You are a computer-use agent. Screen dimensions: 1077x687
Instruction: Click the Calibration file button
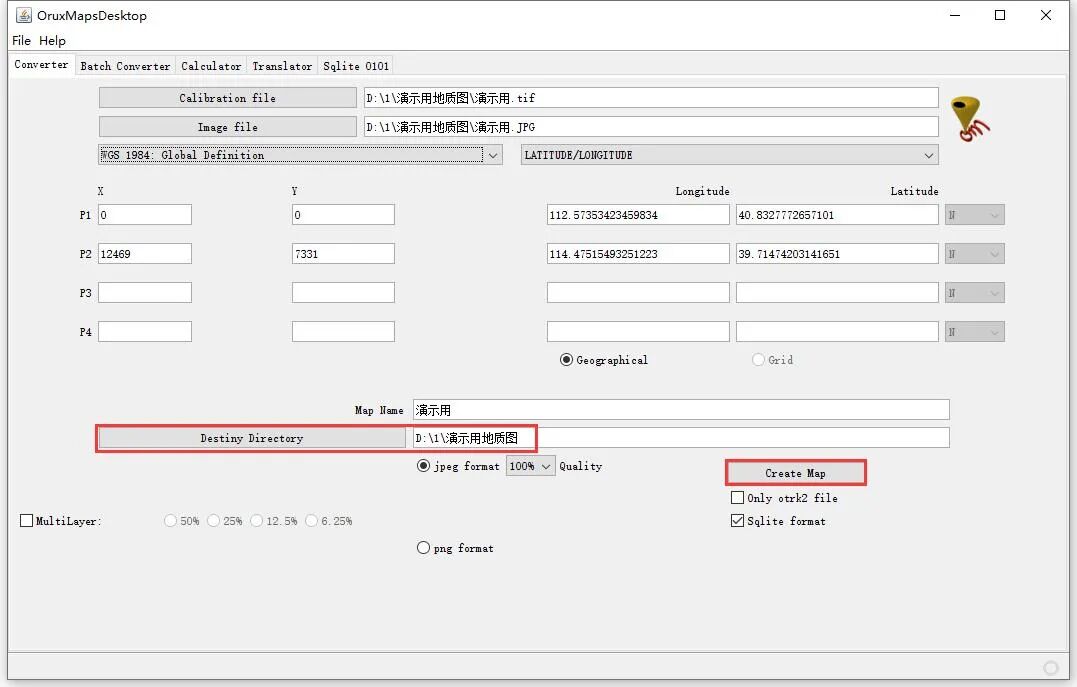[x=227, y=98]
